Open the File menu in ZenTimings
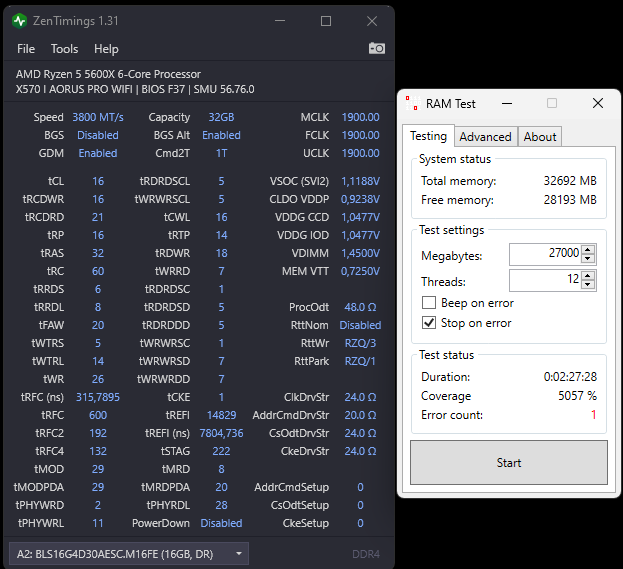Image resolution: width=623 pixels, height=569 pixels. 26,49
